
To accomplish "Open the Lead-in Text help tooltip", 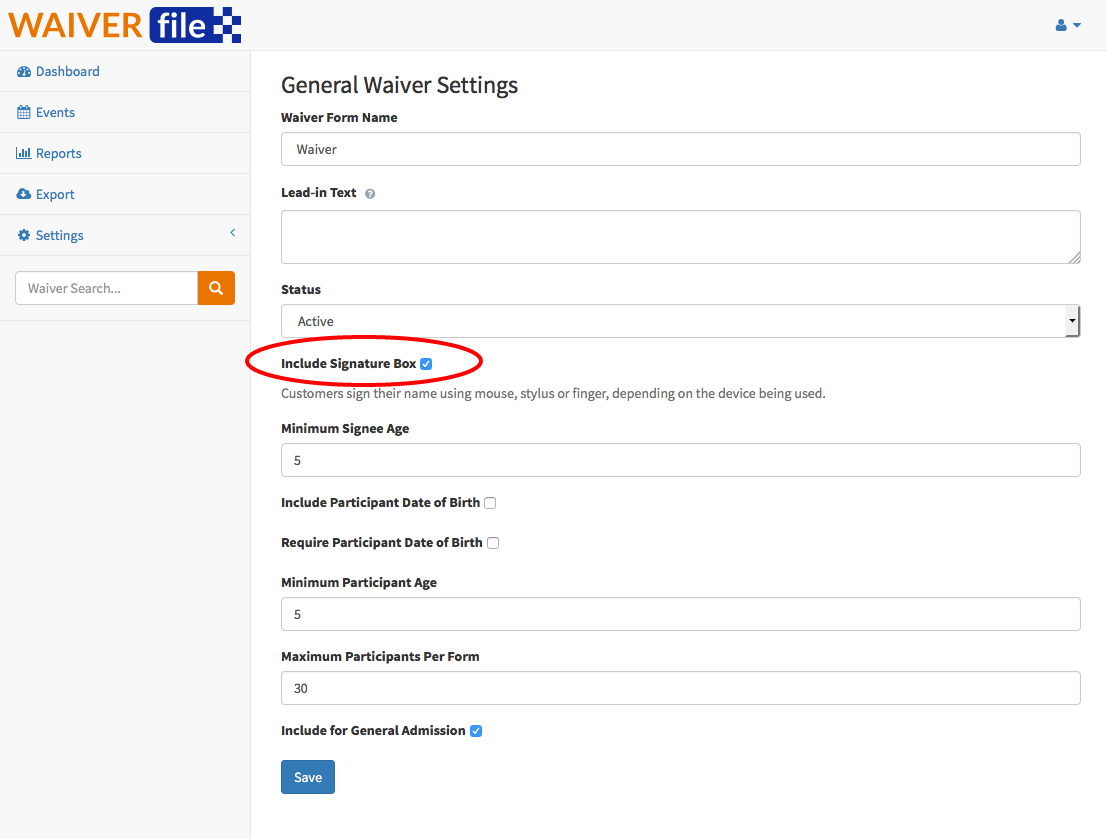I will click(x=369, y=192).
